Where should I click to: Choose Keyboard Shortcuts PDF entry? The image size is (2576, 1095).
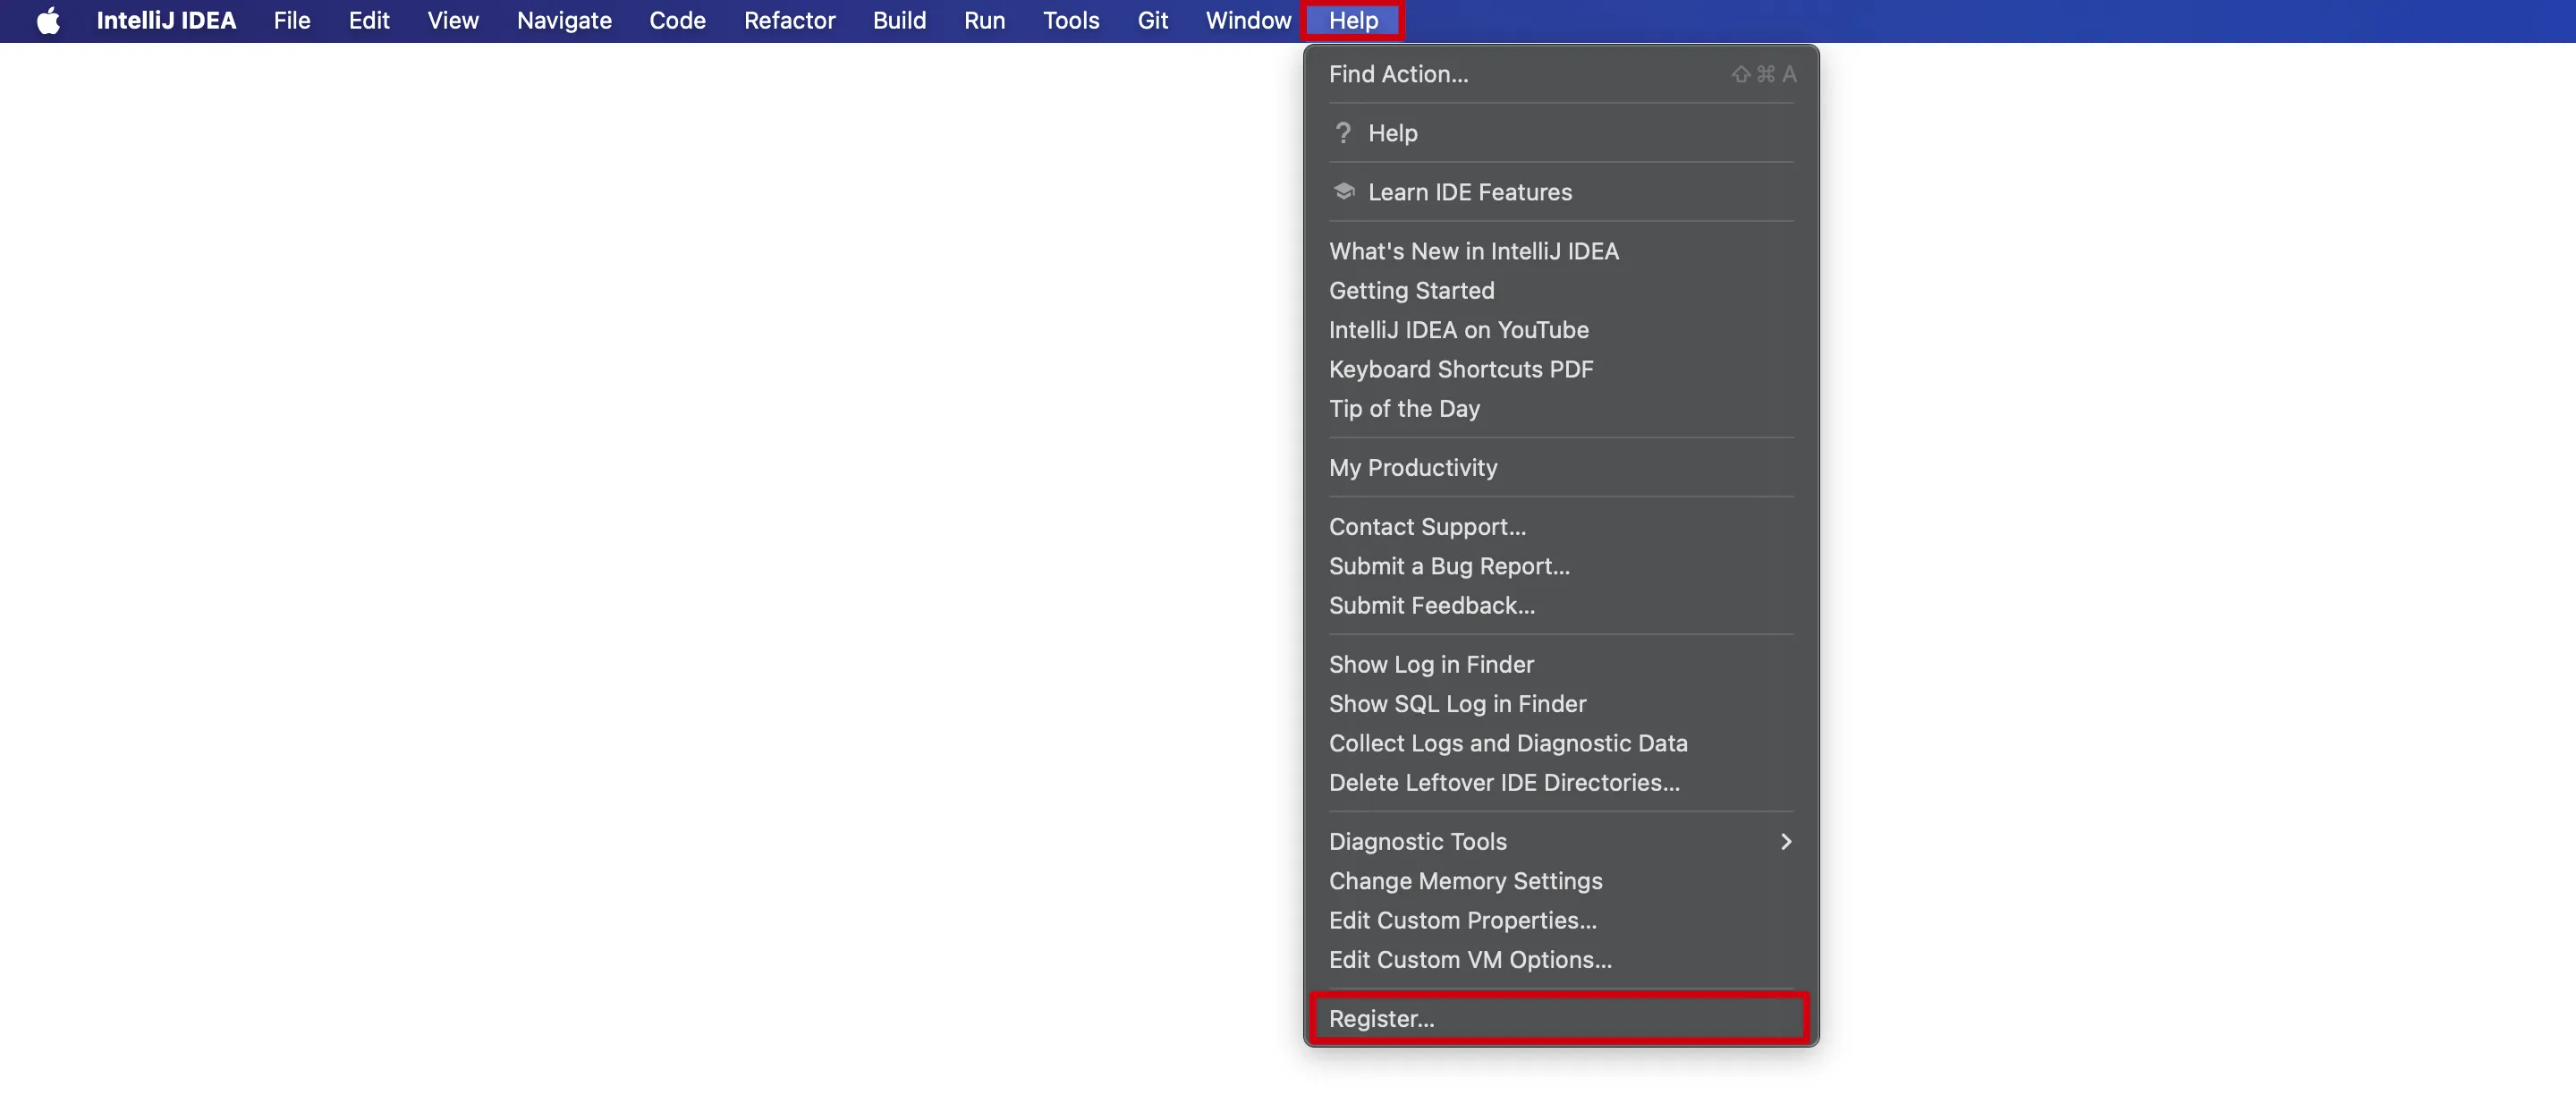tap(1460, 369)
